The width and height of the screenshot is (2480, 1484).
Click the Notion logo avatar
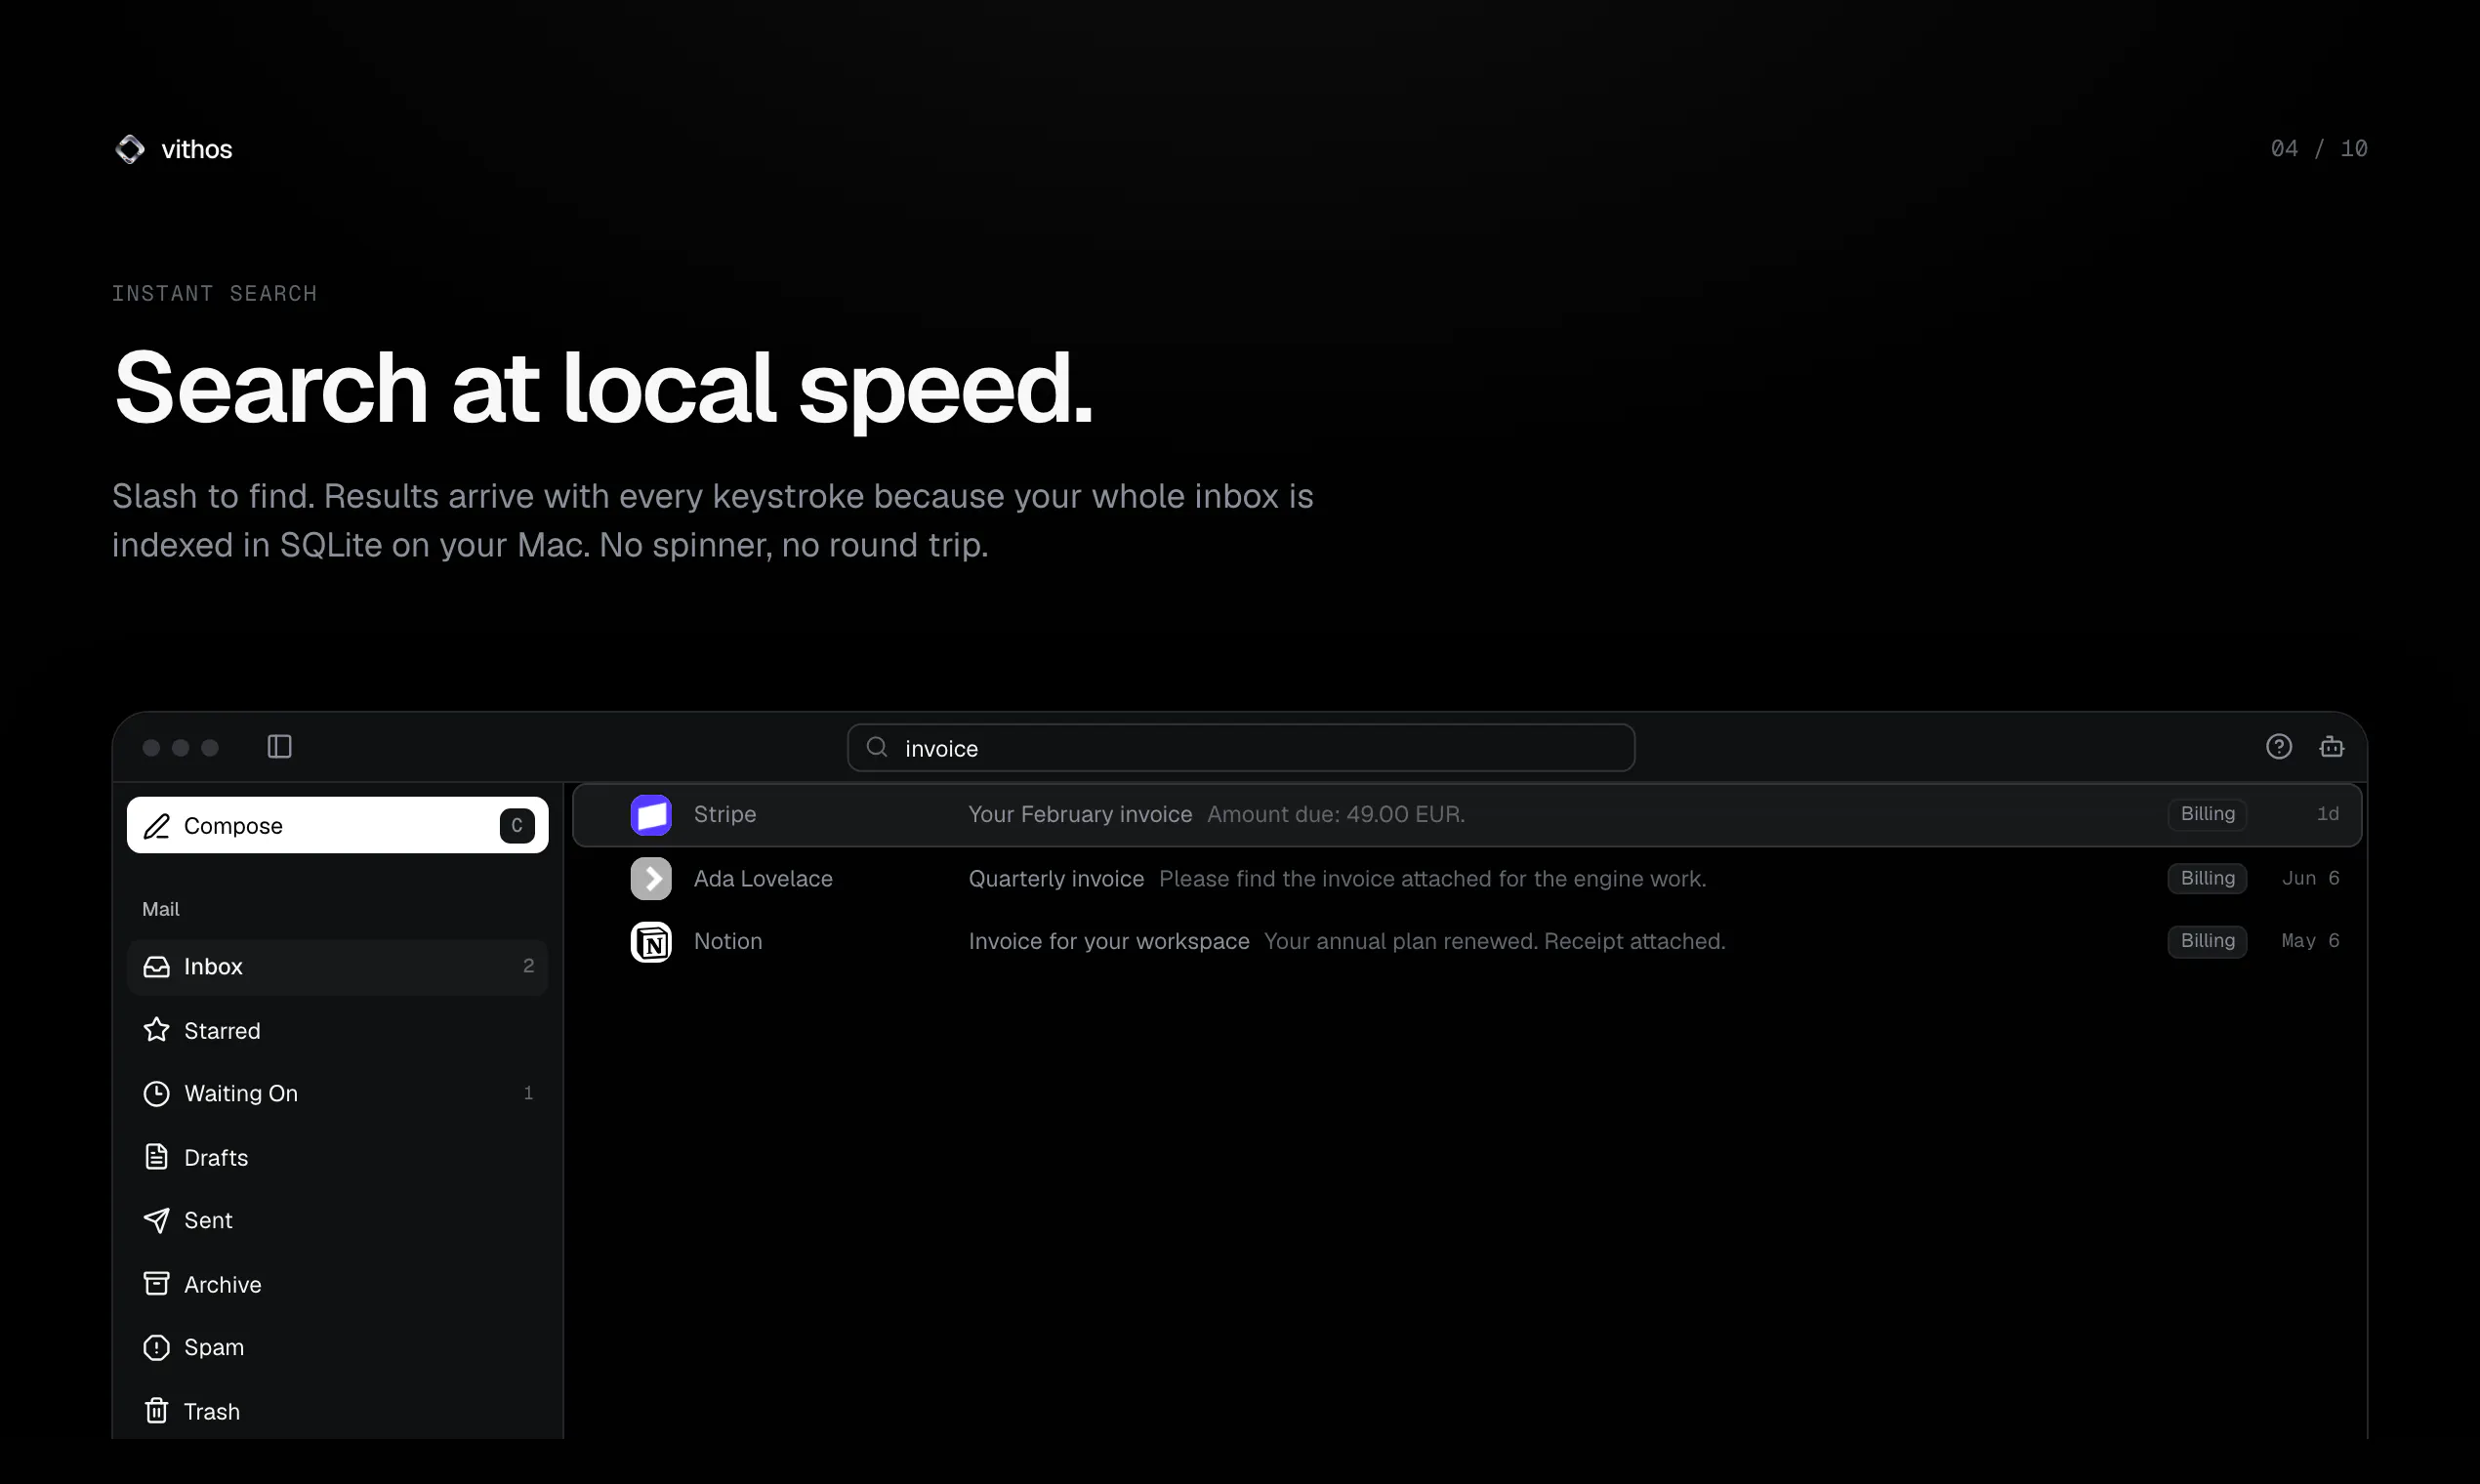point(651,942)
